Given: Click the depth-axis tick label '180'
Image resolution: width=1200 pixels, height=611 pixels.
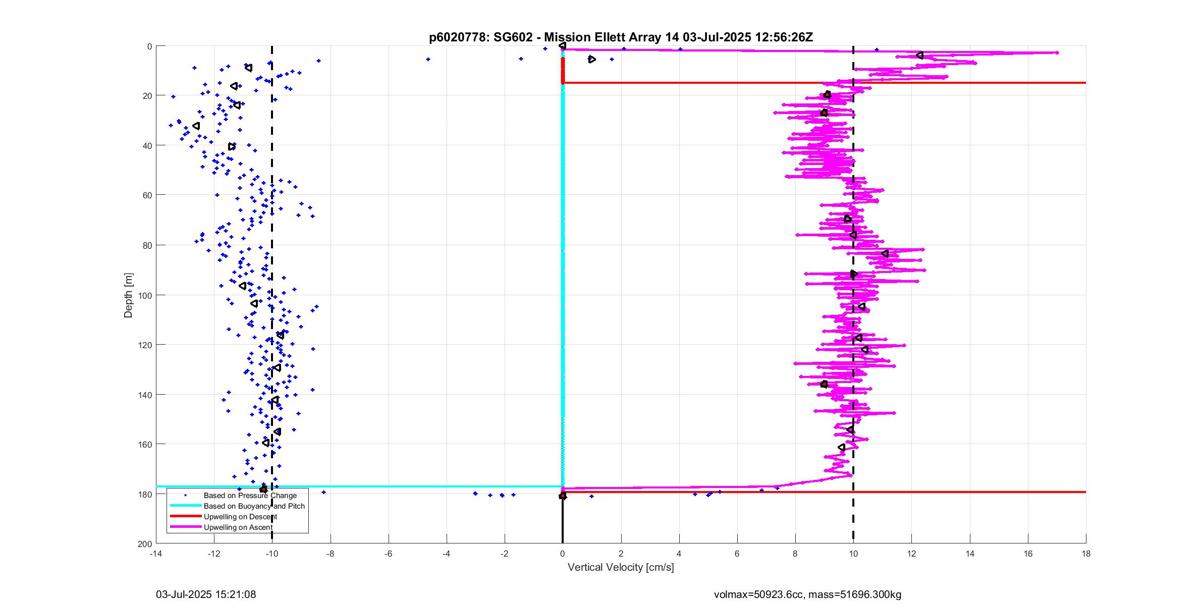Looking at the screenshot, I should pyautogui.click(x=144, y=493).
